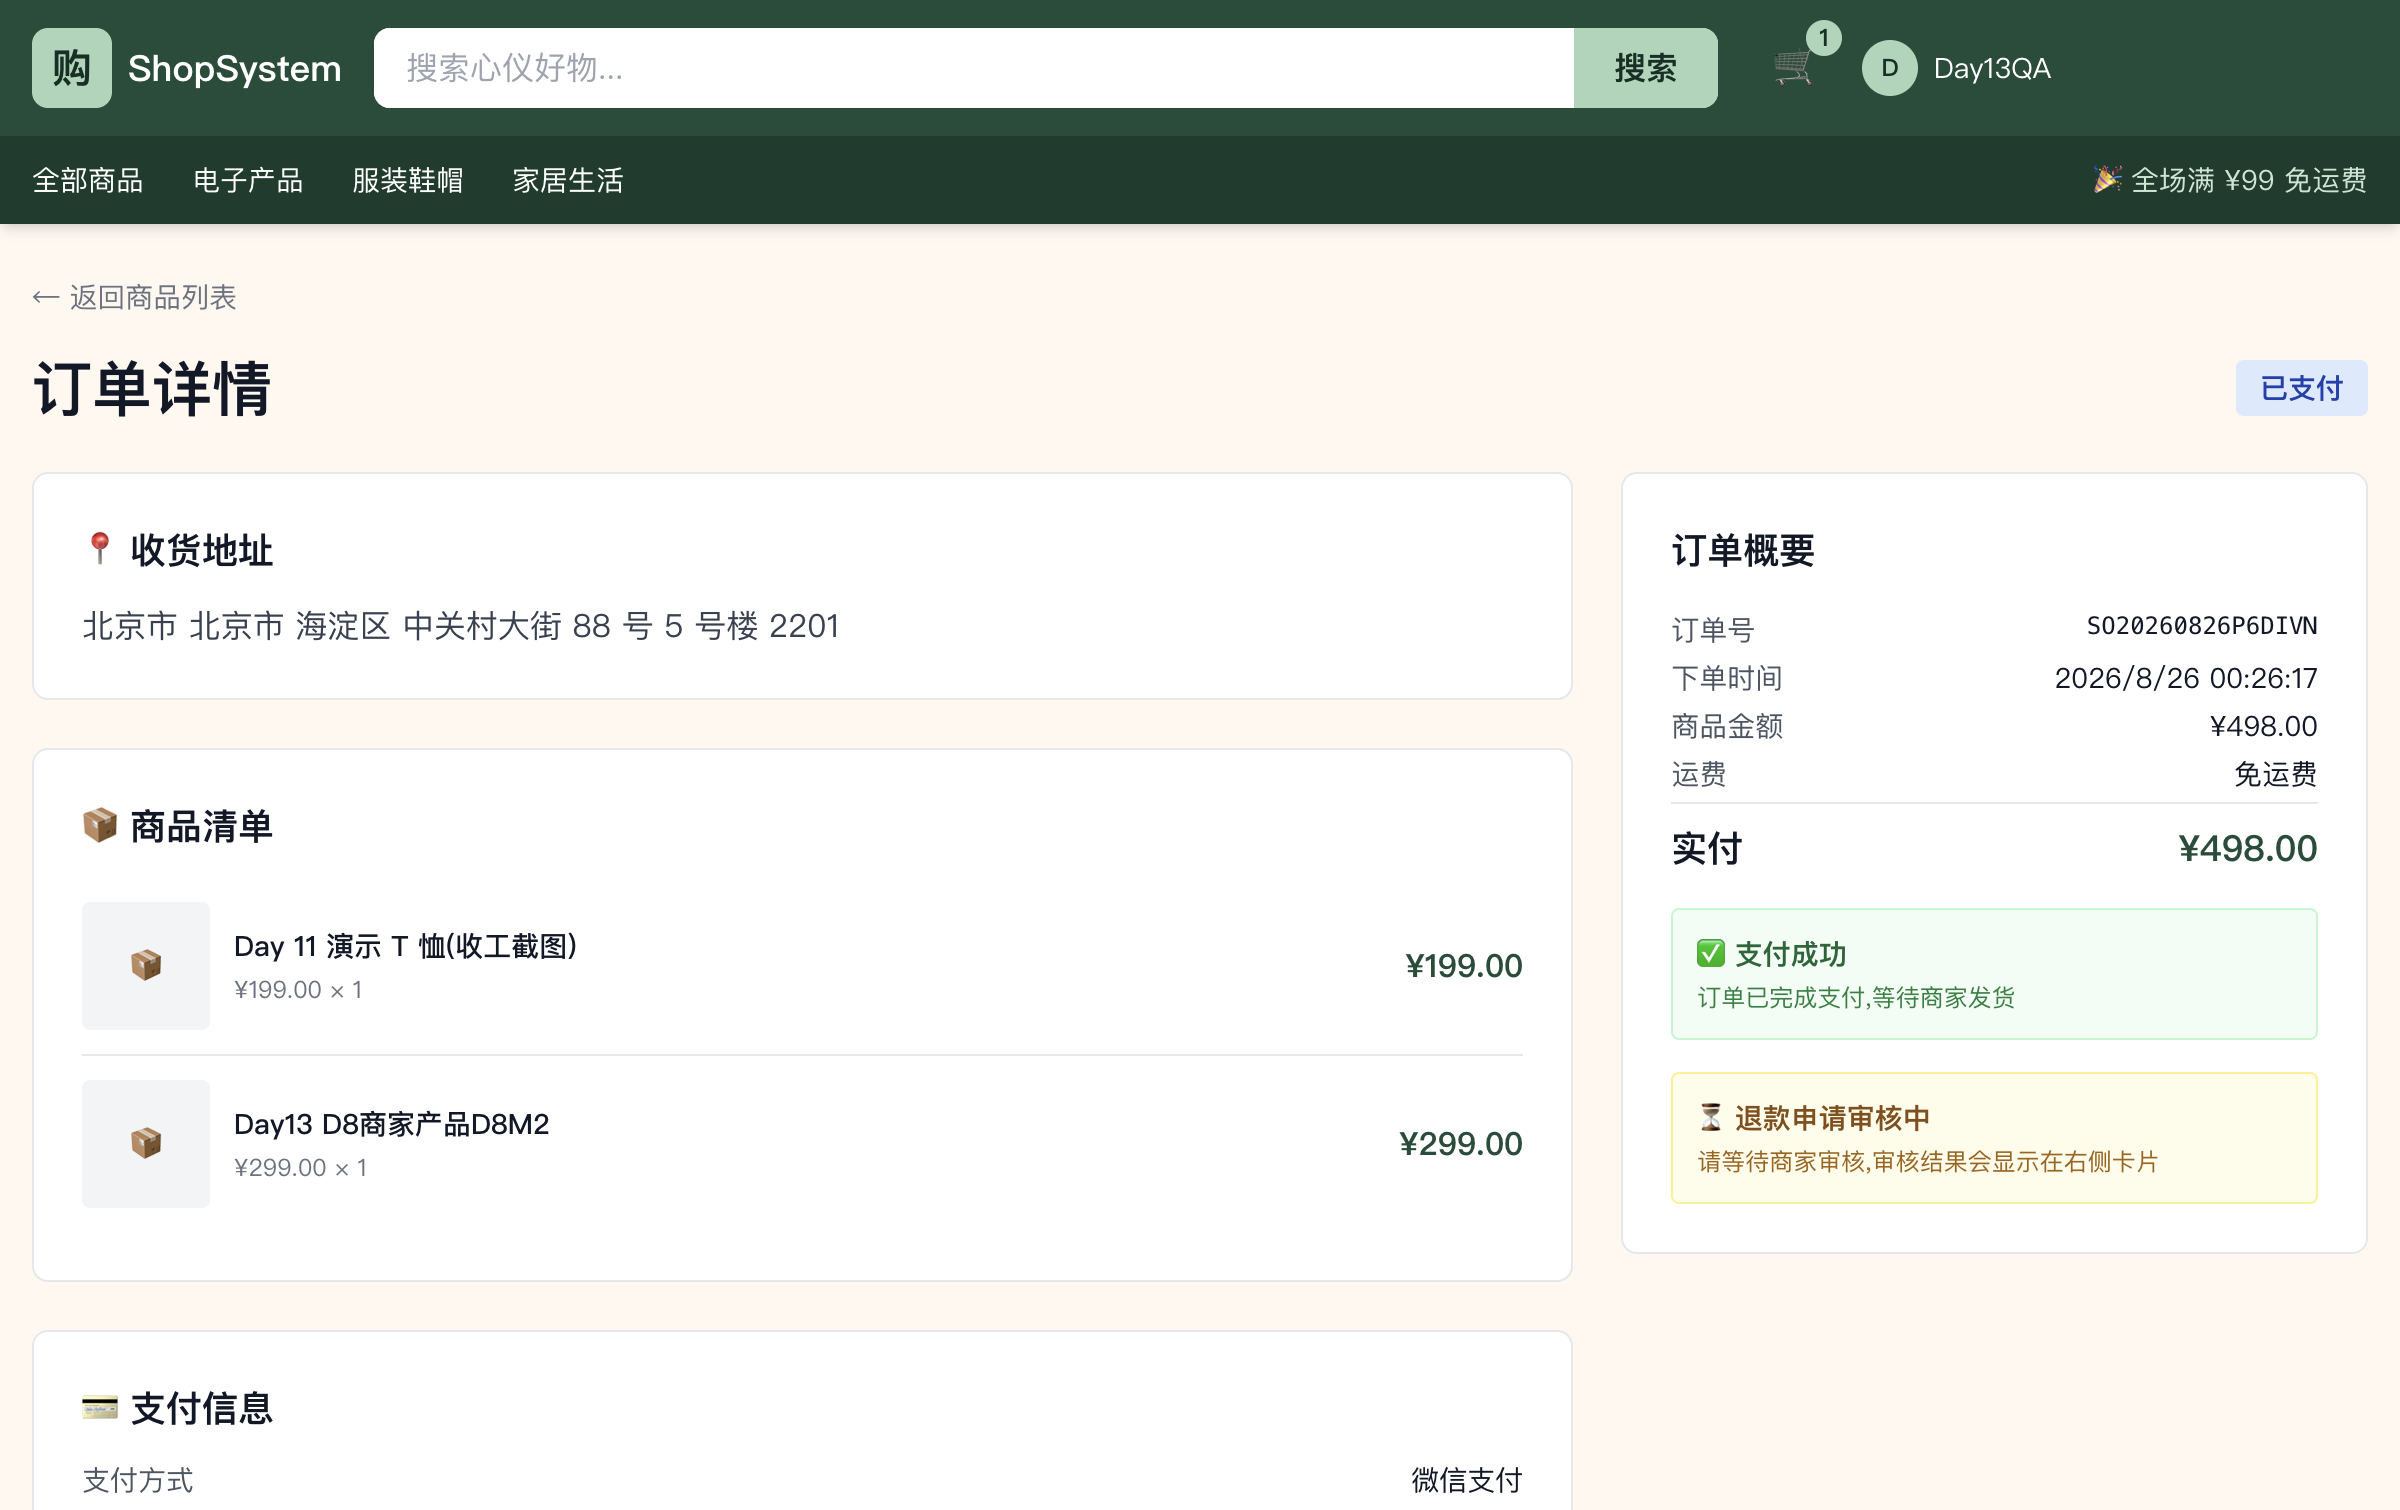Open the 服装鞋帽 category
Viewport: 2400px width, 1510px height.
point(408,180)
